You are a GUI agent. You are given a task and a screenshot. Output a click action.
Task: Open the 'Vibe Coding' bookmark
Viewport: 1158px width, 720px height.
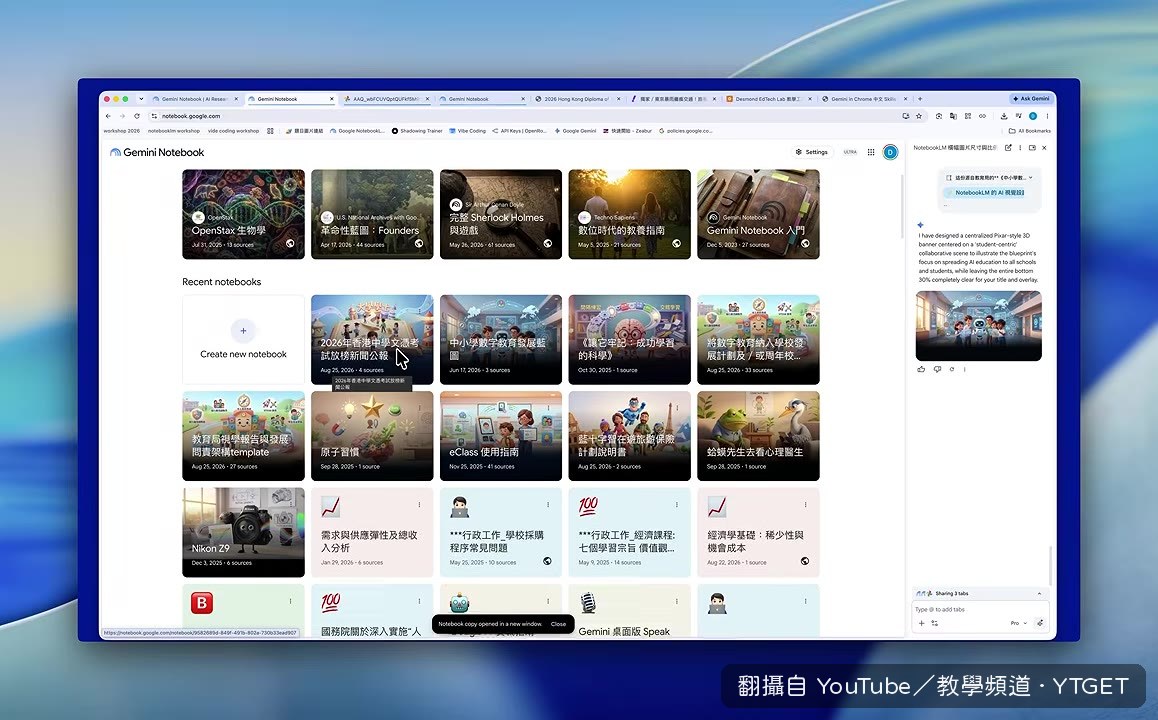[467, 131]
